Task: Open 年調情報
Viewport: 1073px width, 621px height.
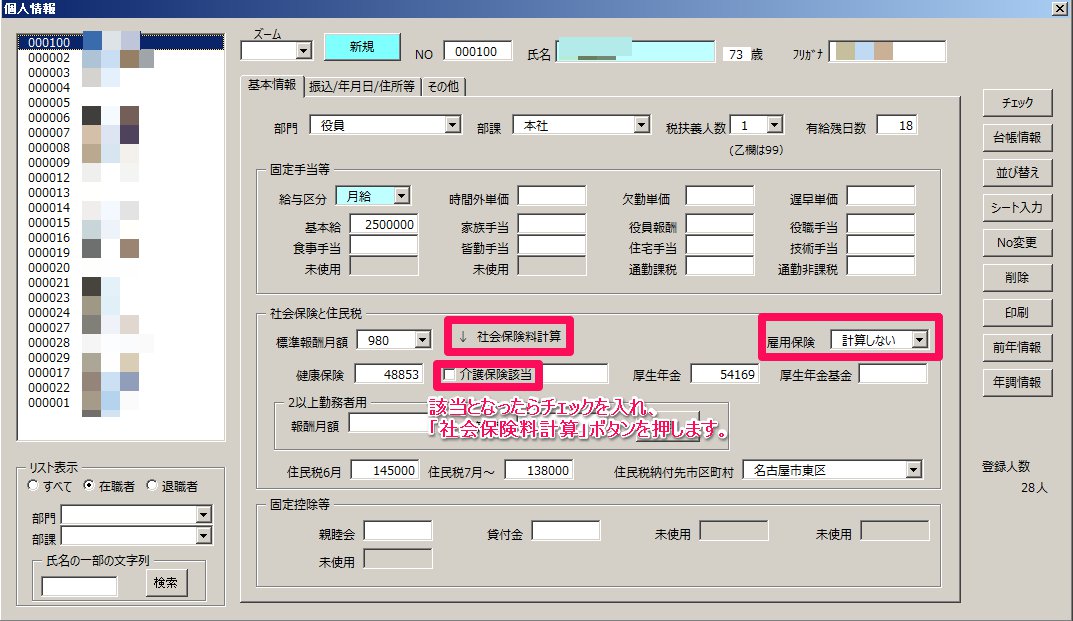Action: [x=1017, y=382]
